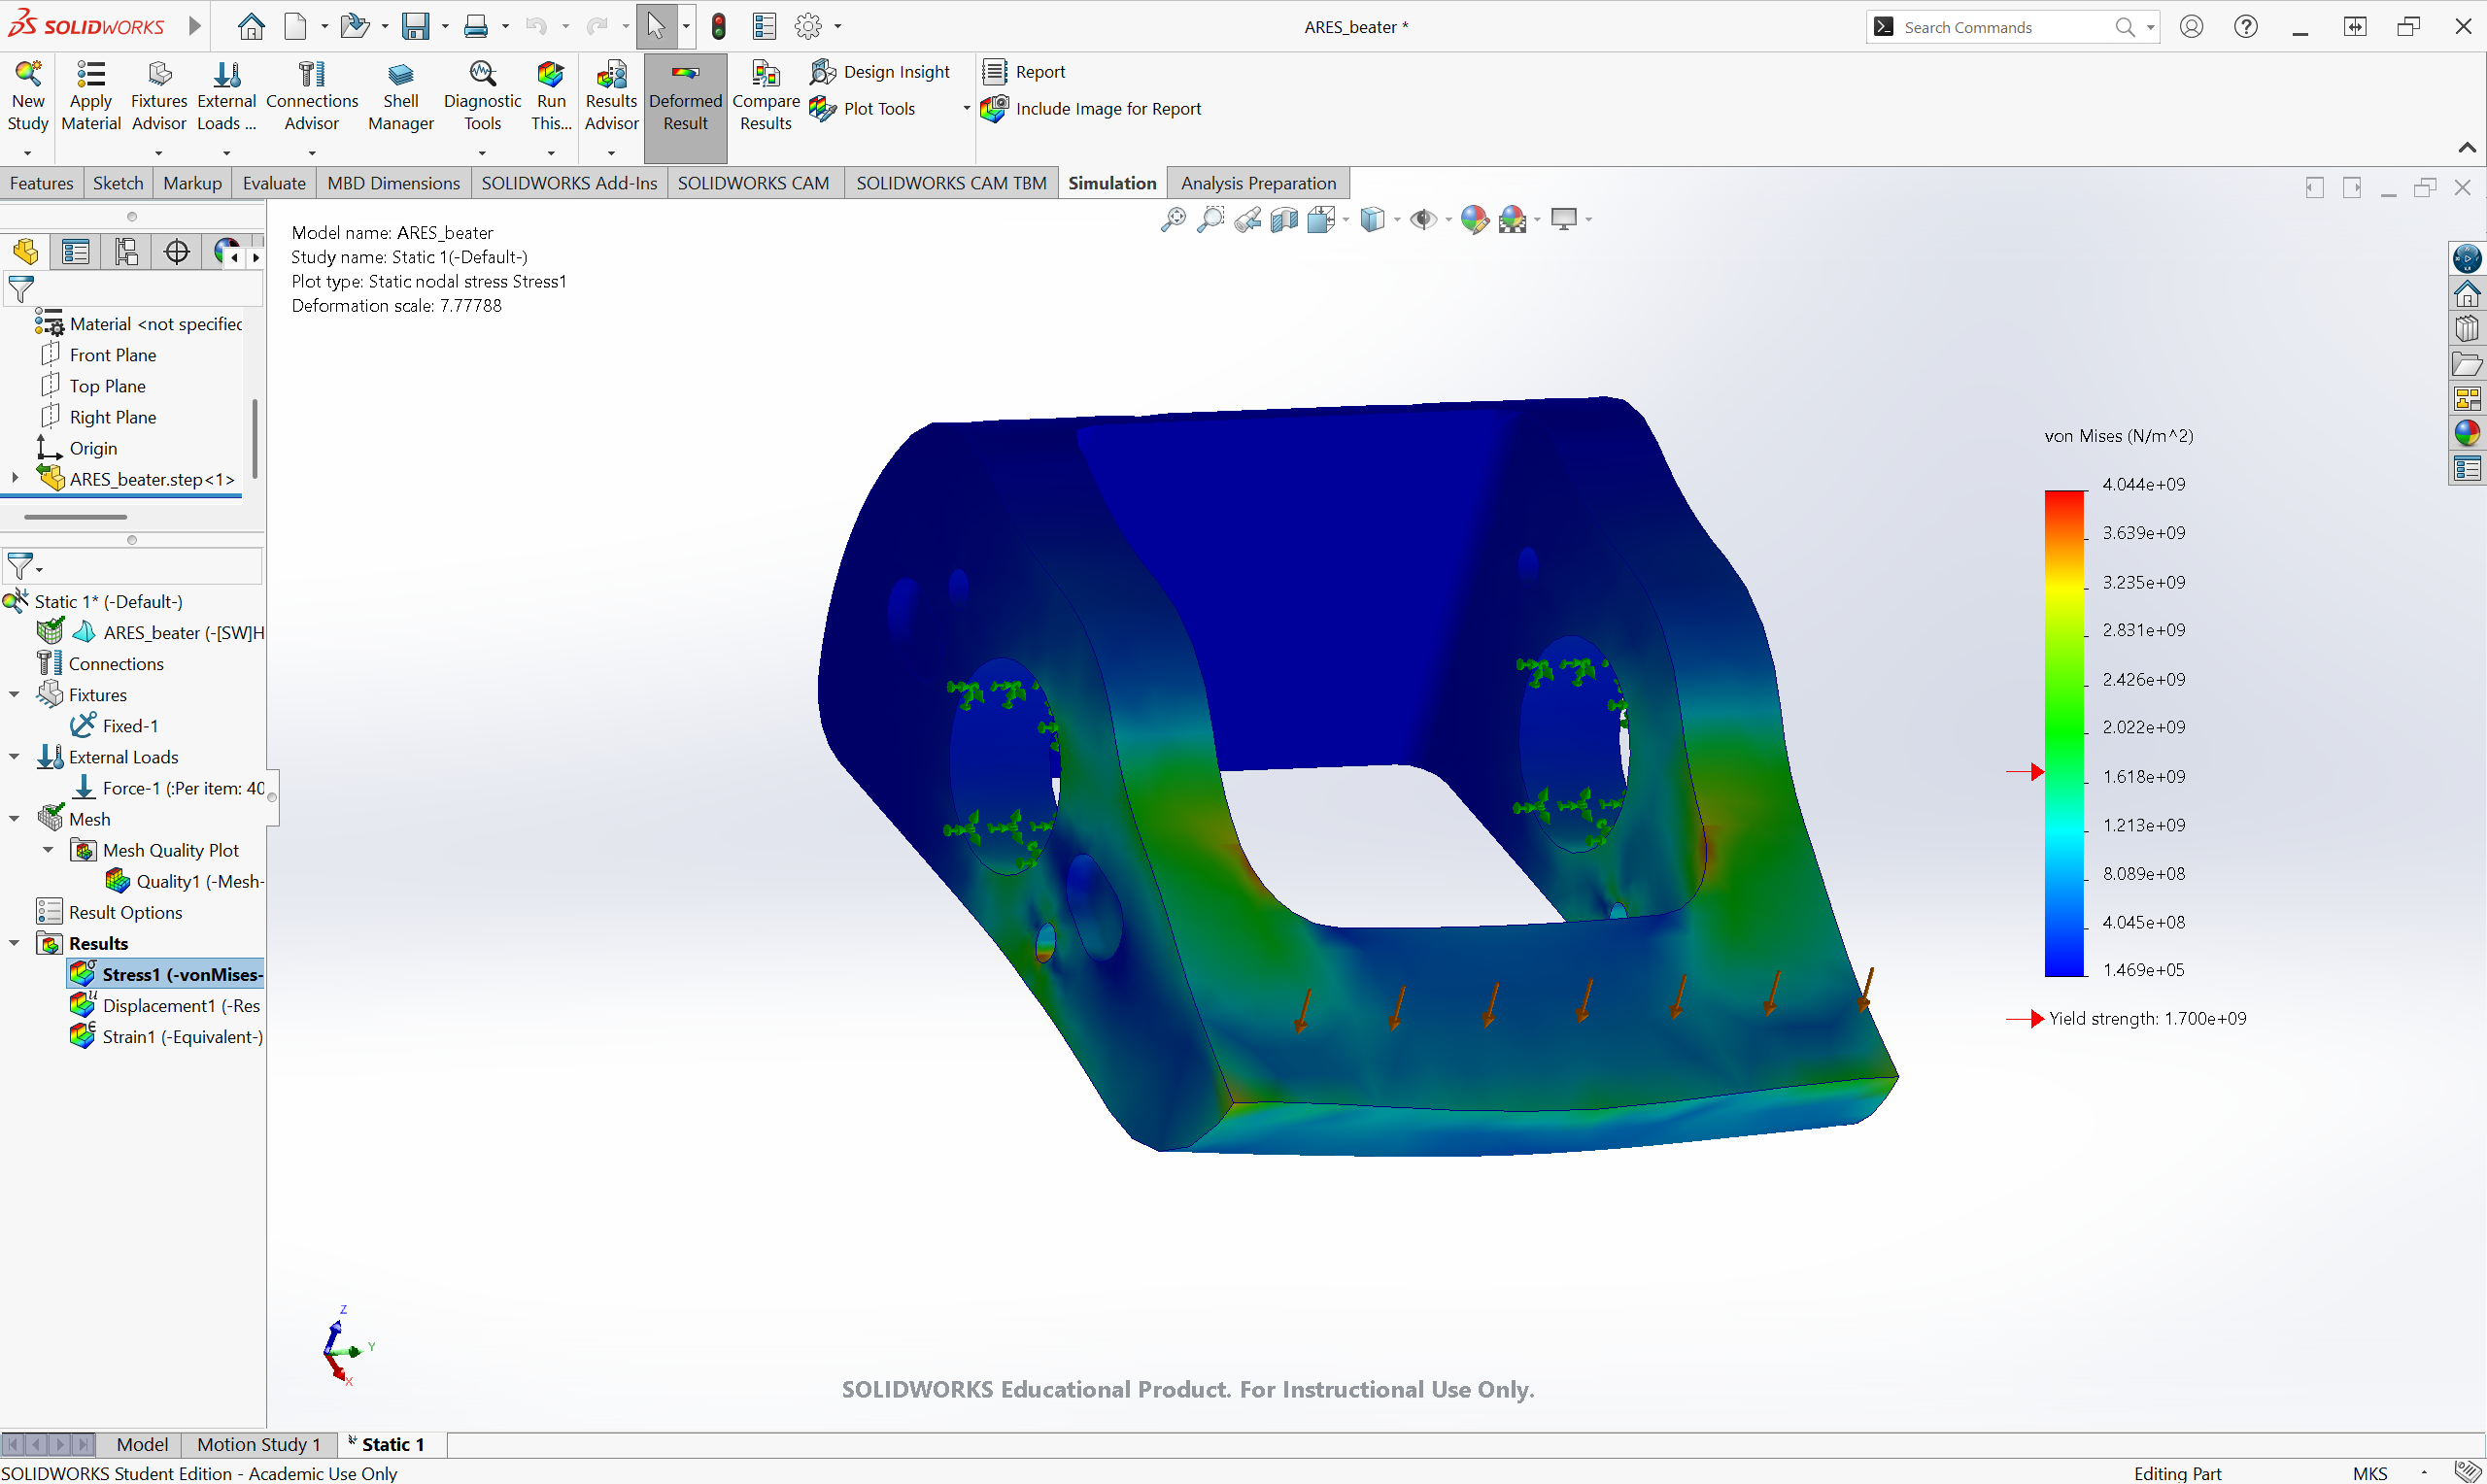Viewport: 2487px width, 1484px height.
Task: Click yield strength marker on legend
Action: (x=2026, y=772)
